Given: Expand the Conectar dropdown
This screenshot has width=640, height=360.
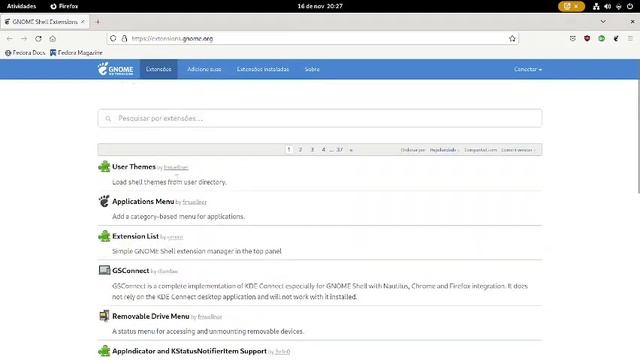Looking at the screenshot, I should (x=528, y=69).
